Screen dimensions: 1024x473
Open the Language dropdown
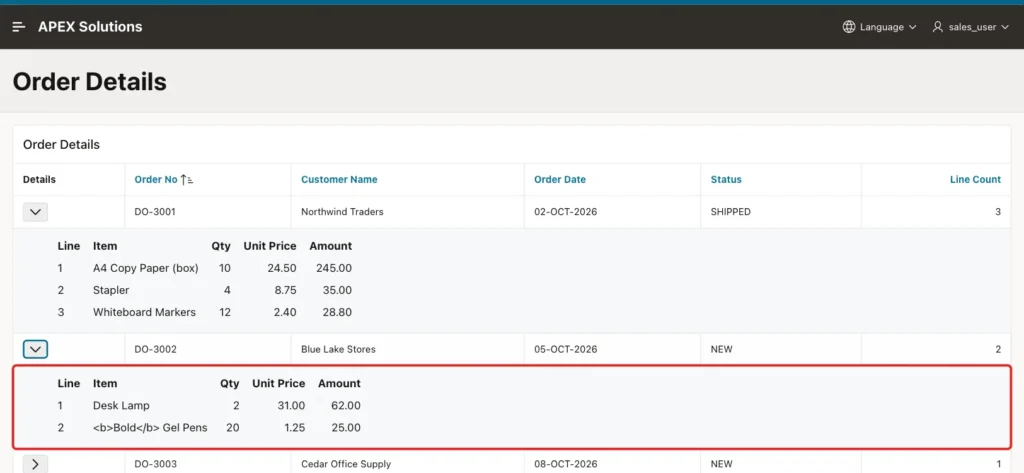coord(880,27)
